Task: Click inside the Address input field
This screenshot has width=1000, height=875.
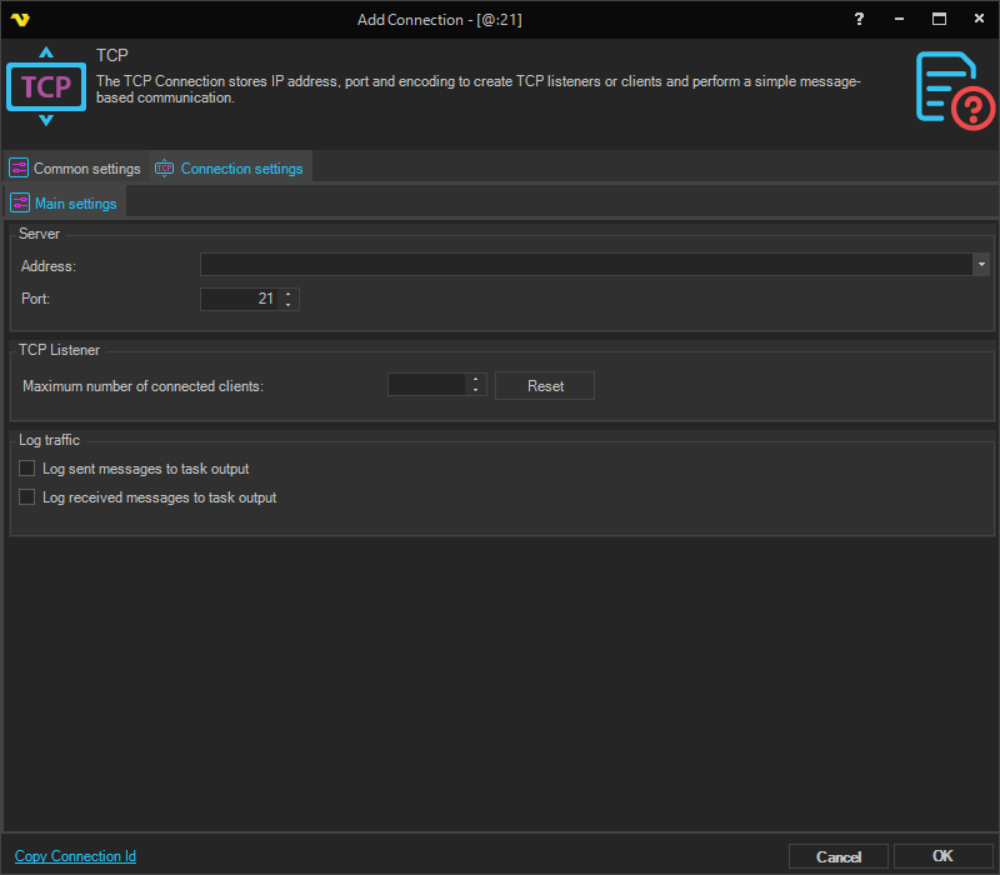Action: (x=586, y=264)
